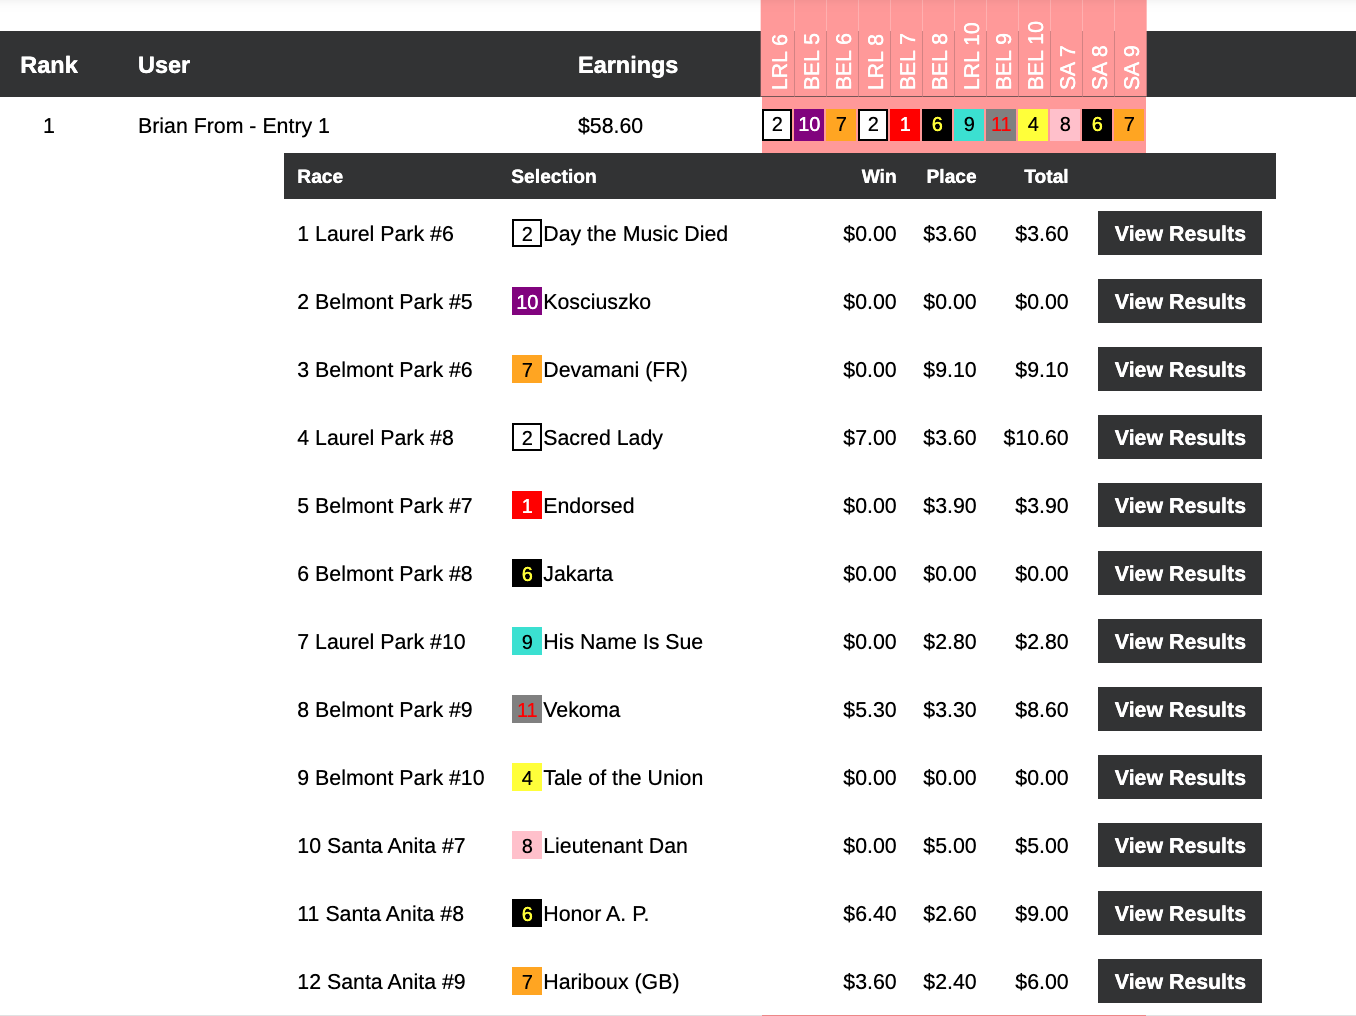Click View Results for Laurel Park #6
Image resolution: width=1356 pixels, height=1016 pixels.
(x=1179, y=234)
